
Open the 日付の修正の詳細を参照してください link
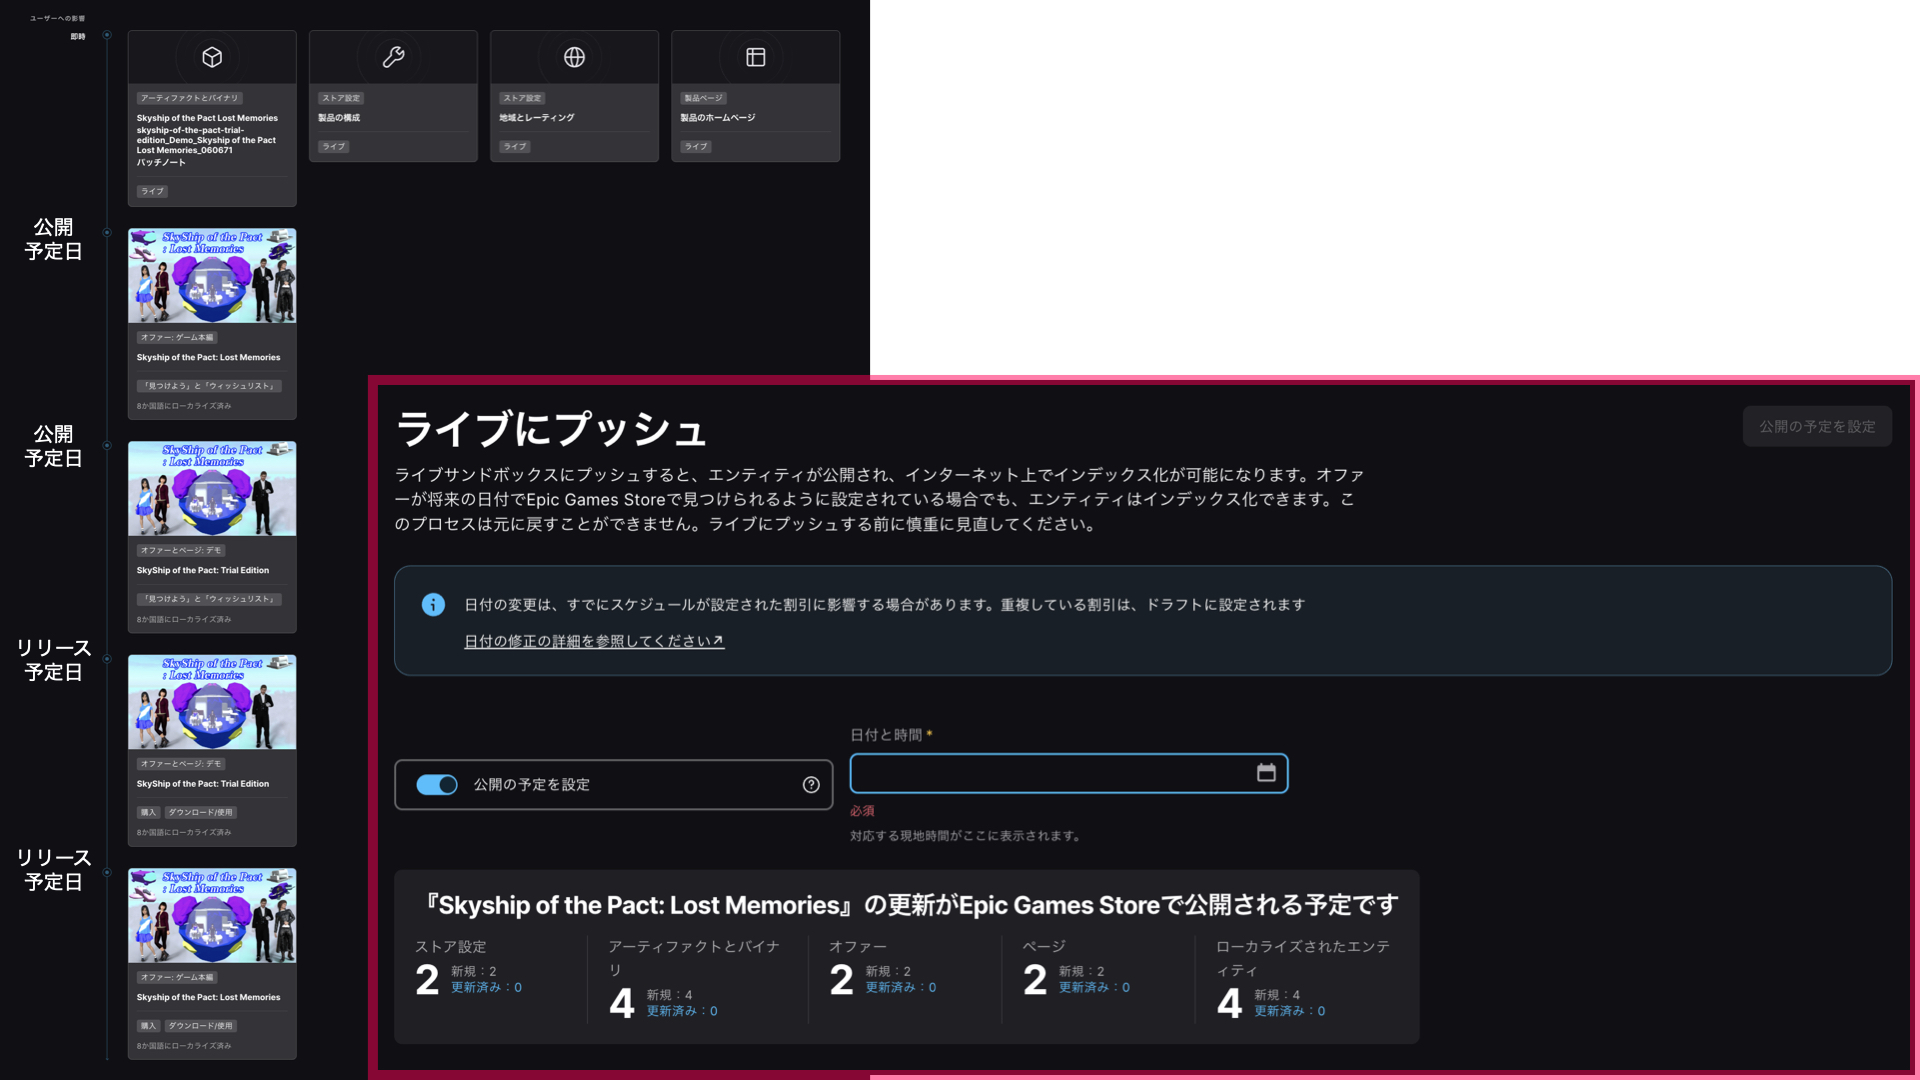click(x=594, y=641)
